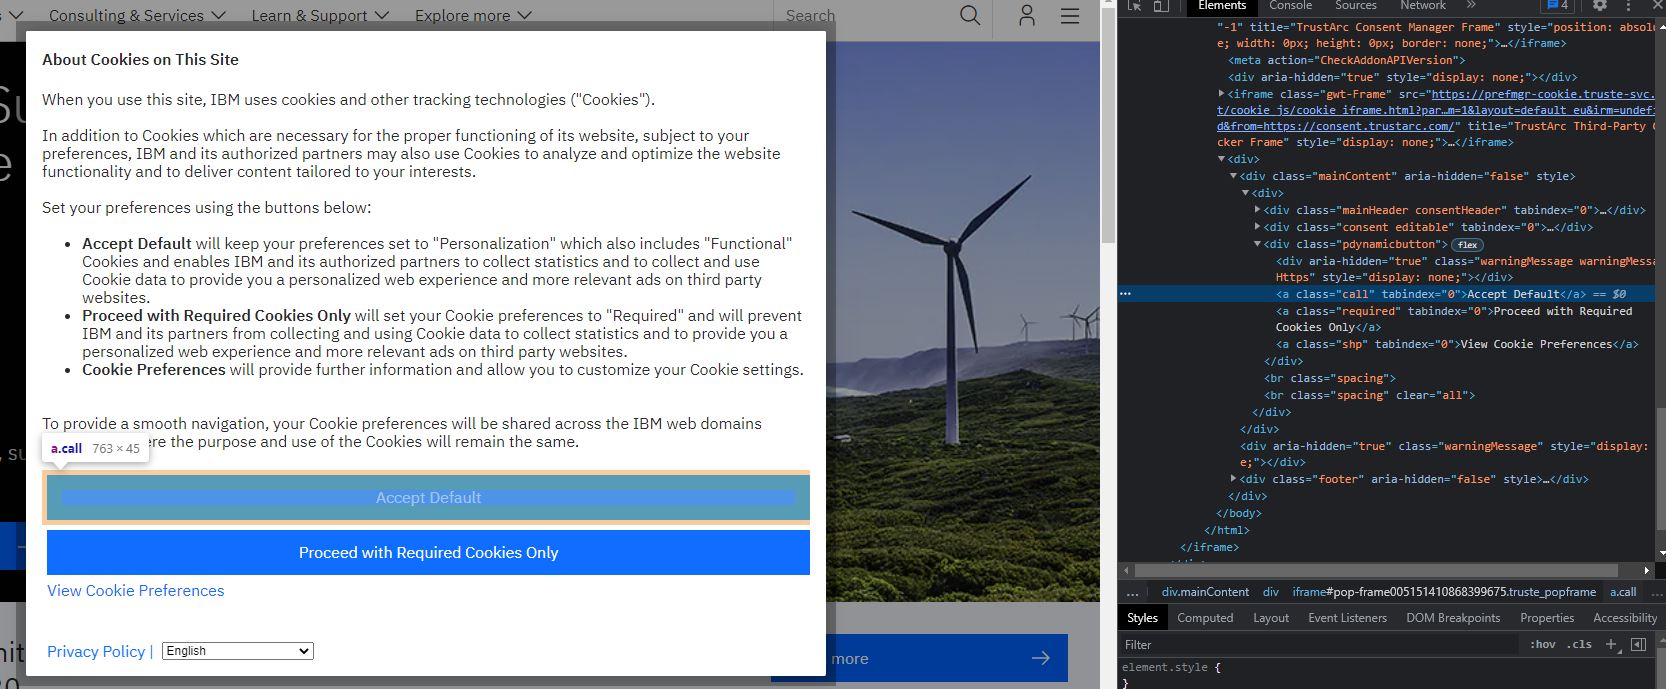Expand the mainHeader consentHeader div
Viewport: 1666px width, 689px height.
tap(1258, 210)
